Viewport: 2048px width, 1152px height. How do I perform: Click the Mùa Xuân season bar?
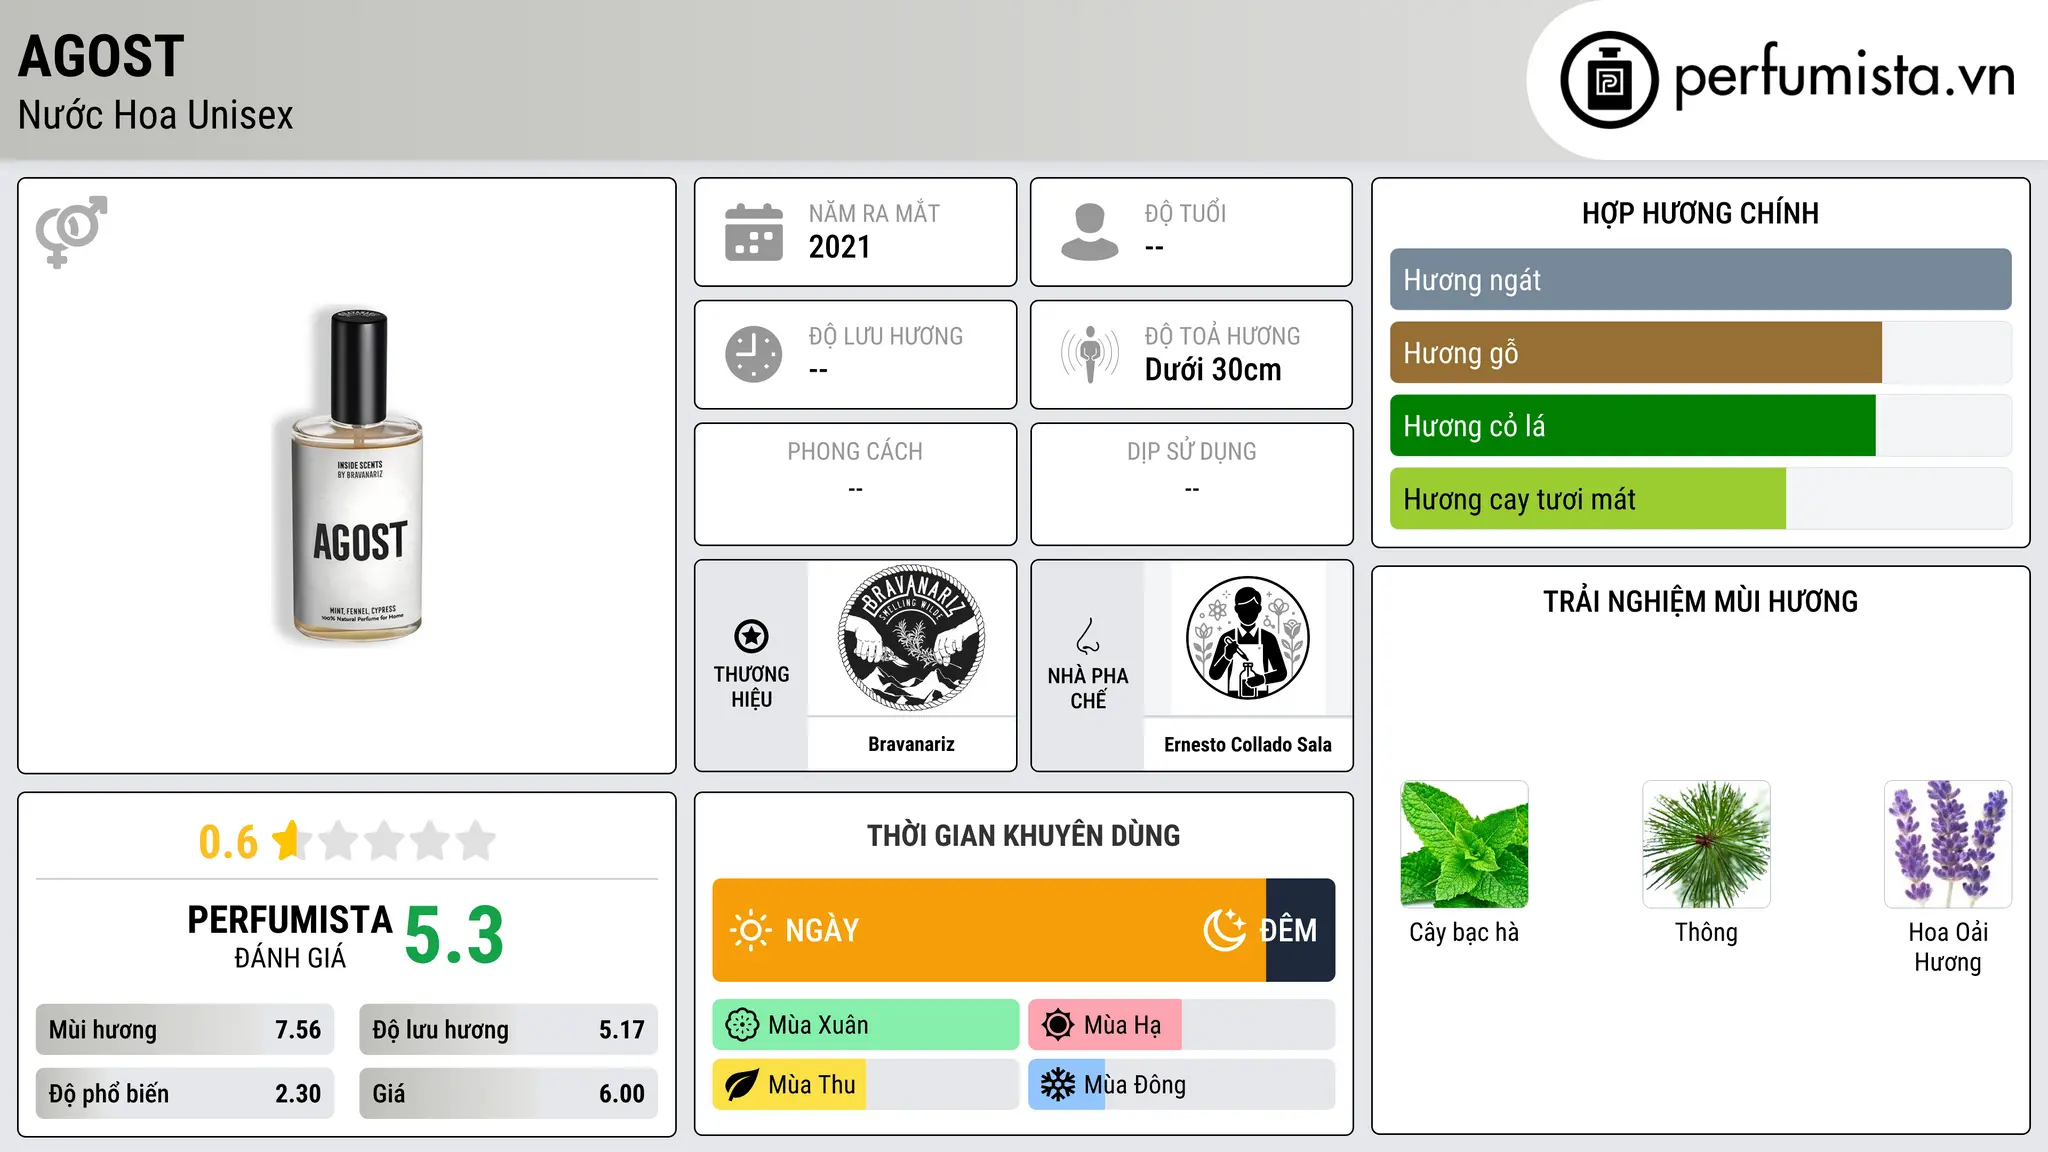[866, 1025]
